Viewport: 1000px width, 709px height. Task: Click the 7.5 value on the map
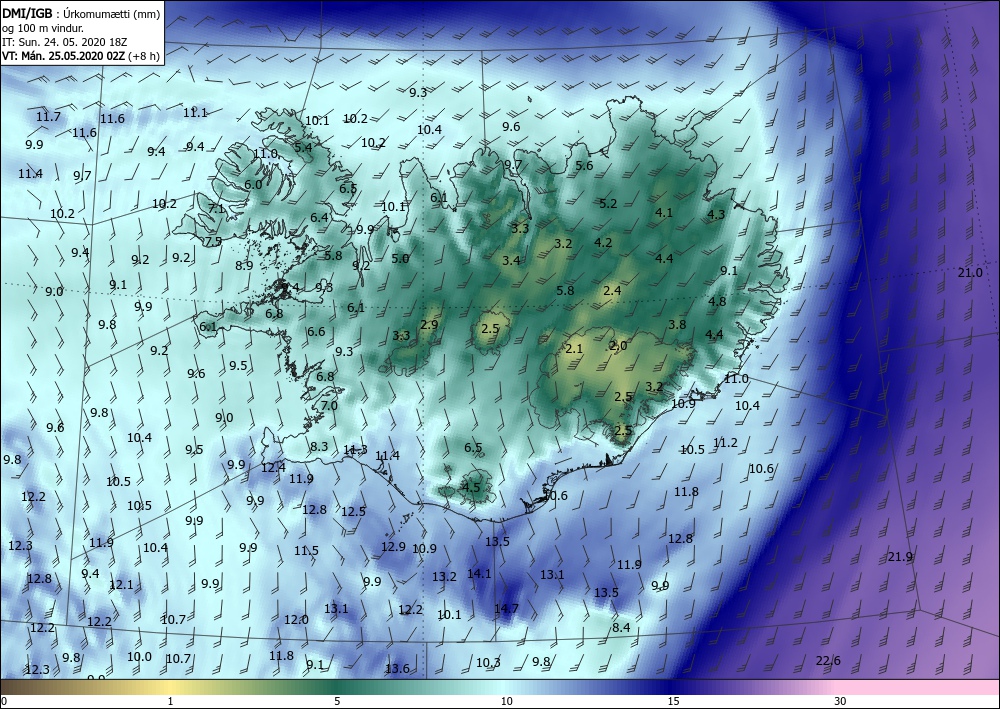(x=213, y=242)
